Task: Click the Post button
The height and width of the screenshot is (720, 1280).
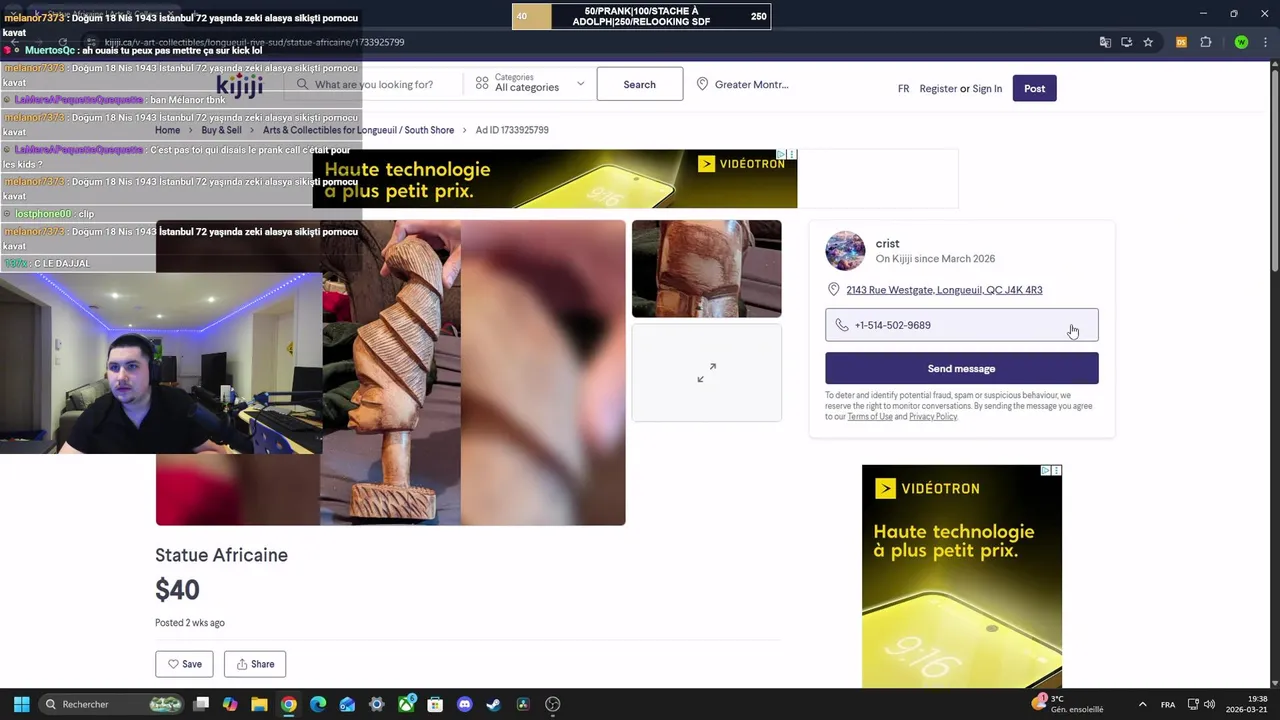Action: [1034, 89]
